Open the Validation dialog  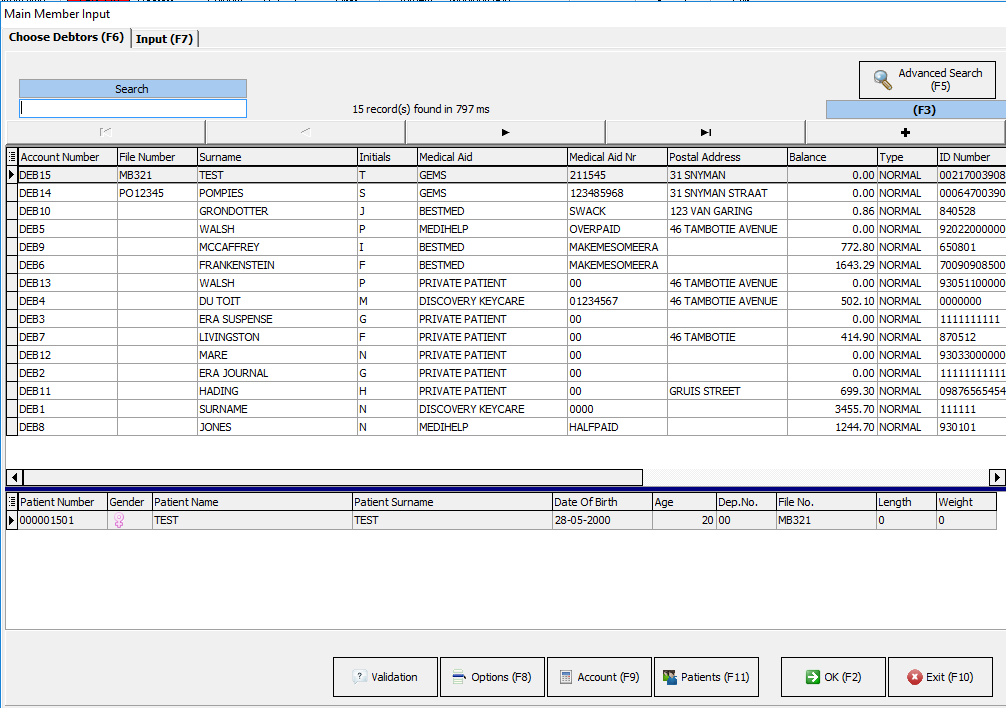pos(385,677)
